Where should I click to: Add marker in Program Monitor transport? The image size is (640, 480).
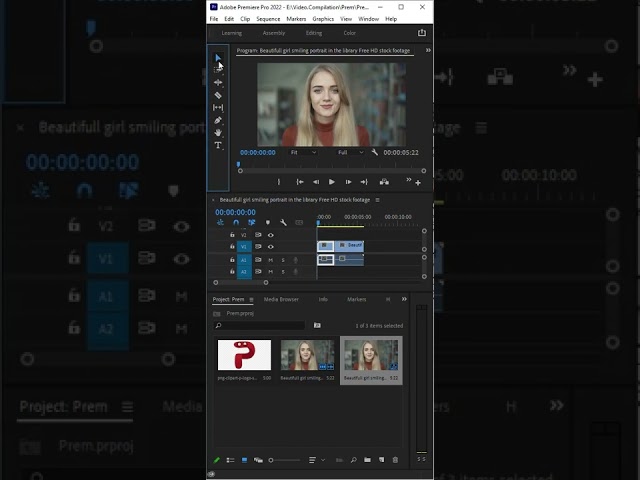[x=279, y=182]
